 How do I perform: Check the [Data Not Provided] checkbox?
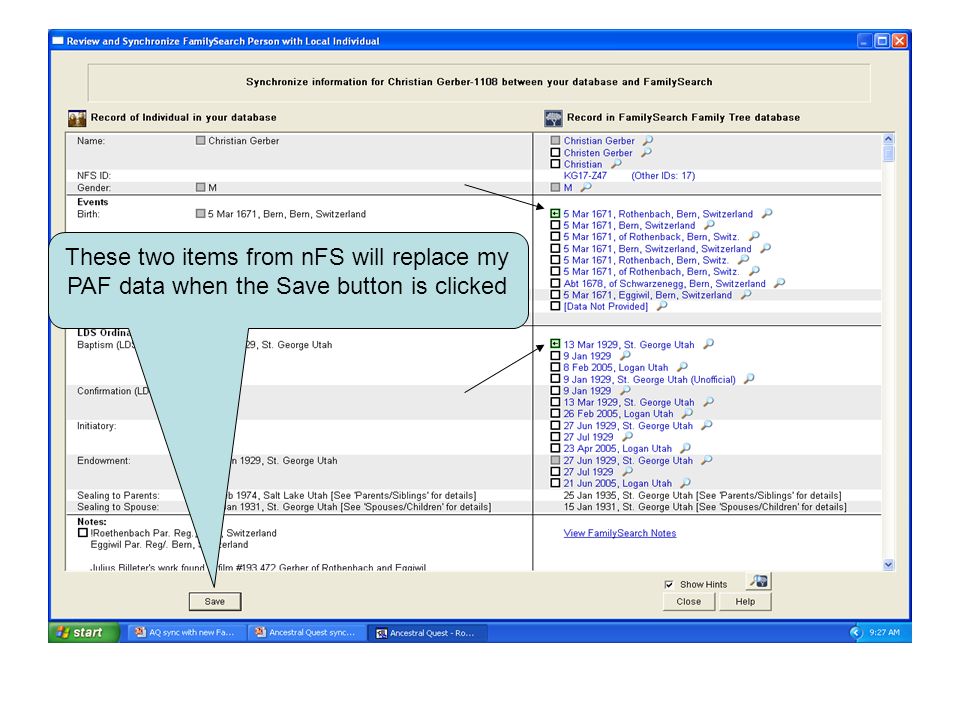click(555, 306)
